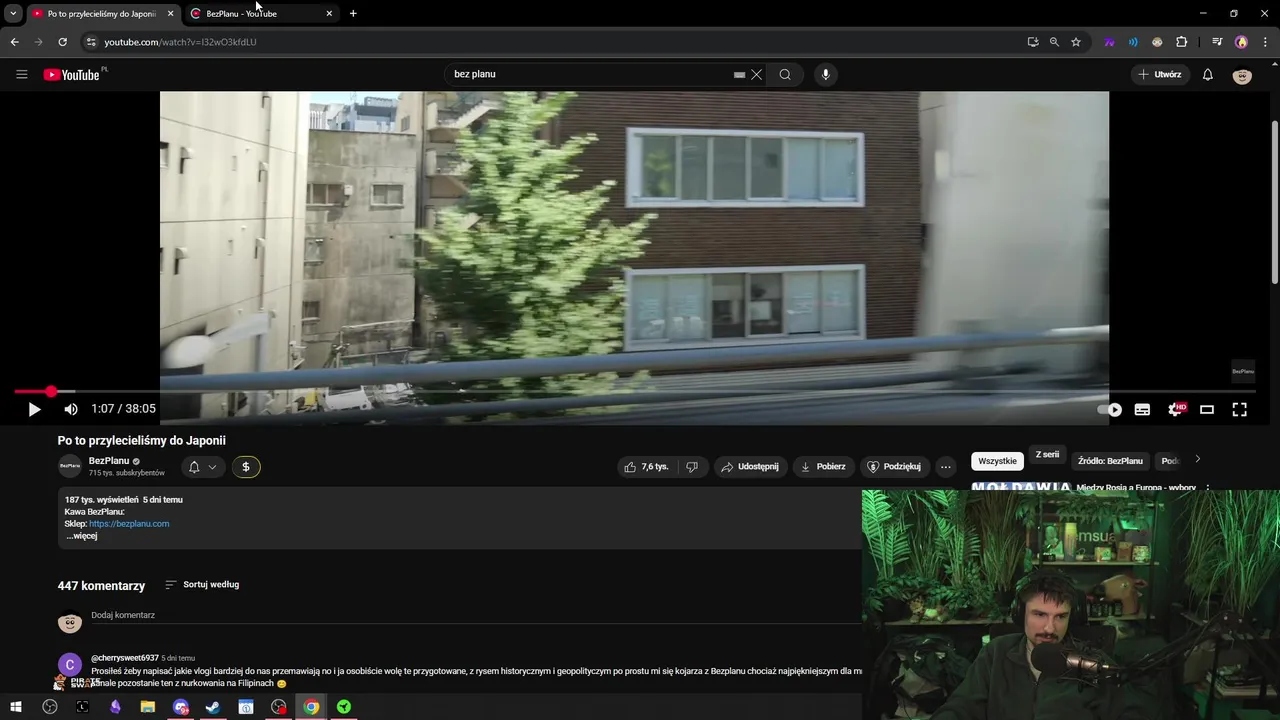
Task: Enter fullscreen mode
Action: click(x=1239, y=409)
